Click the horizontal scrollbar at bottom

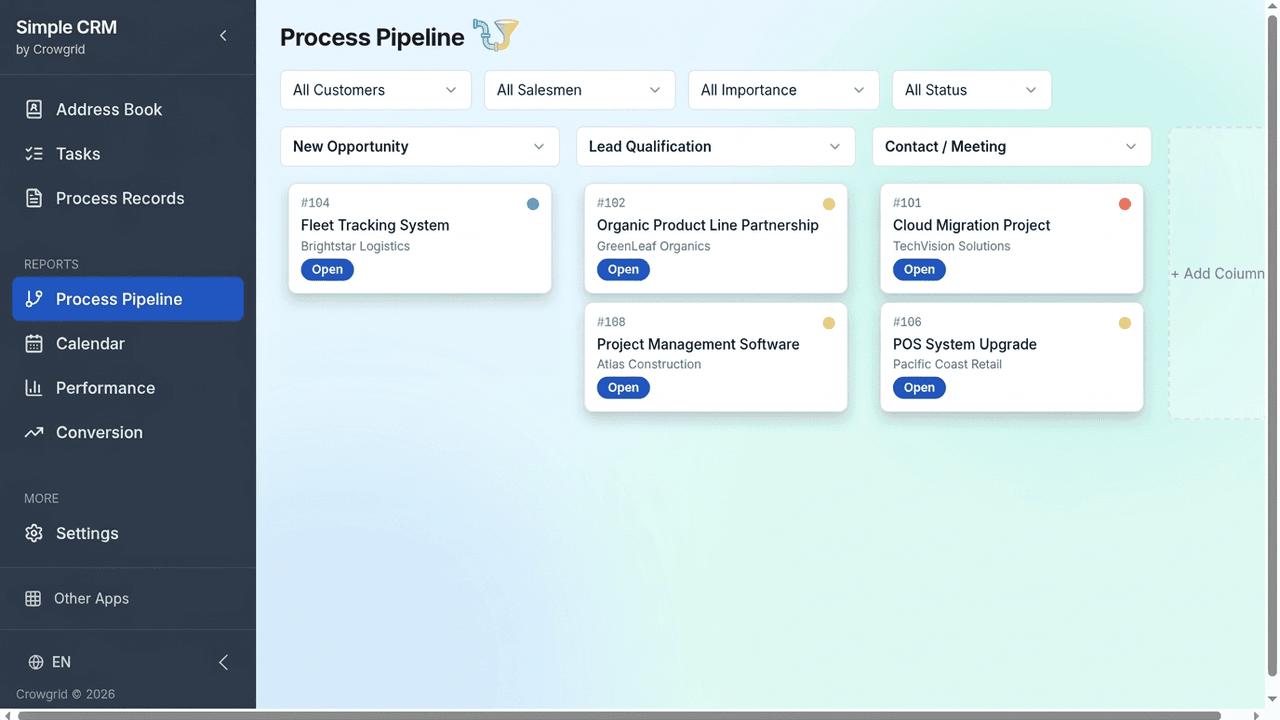click(x=619, y=715)
